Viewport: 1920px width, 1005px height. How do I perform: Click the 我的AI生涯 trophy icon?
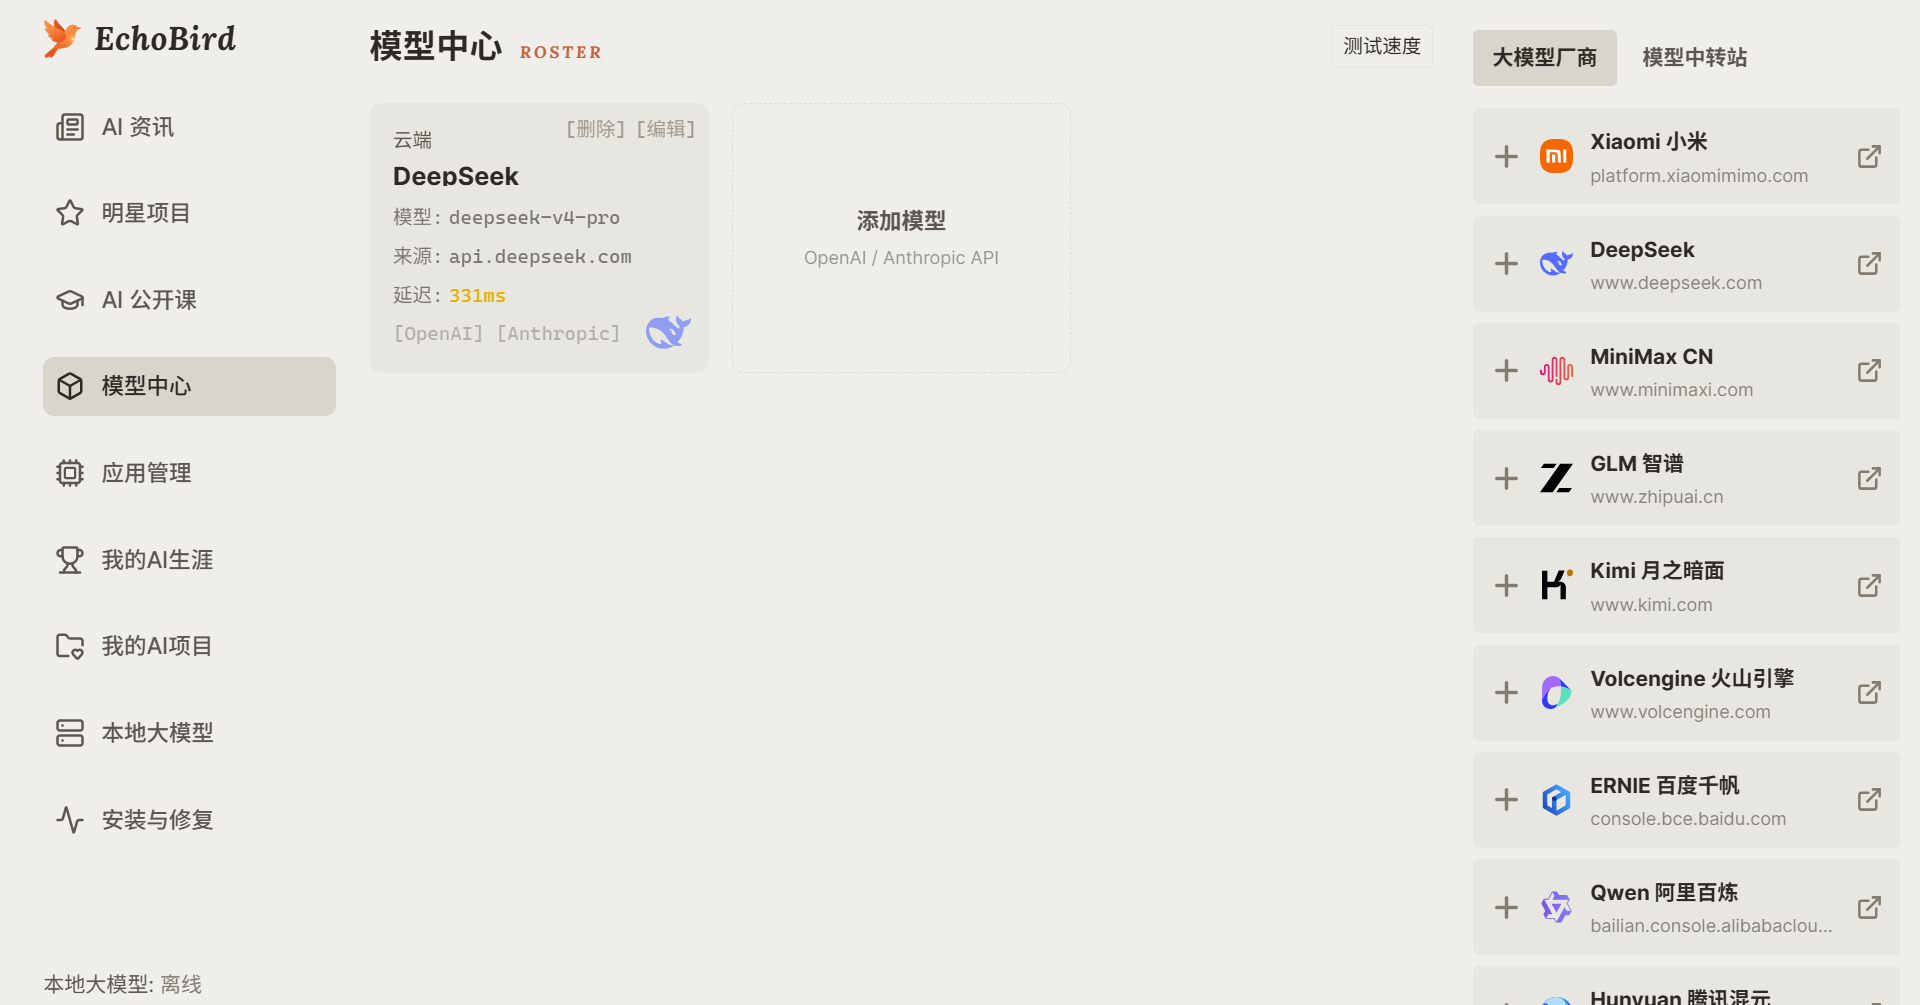coord(70,560)
